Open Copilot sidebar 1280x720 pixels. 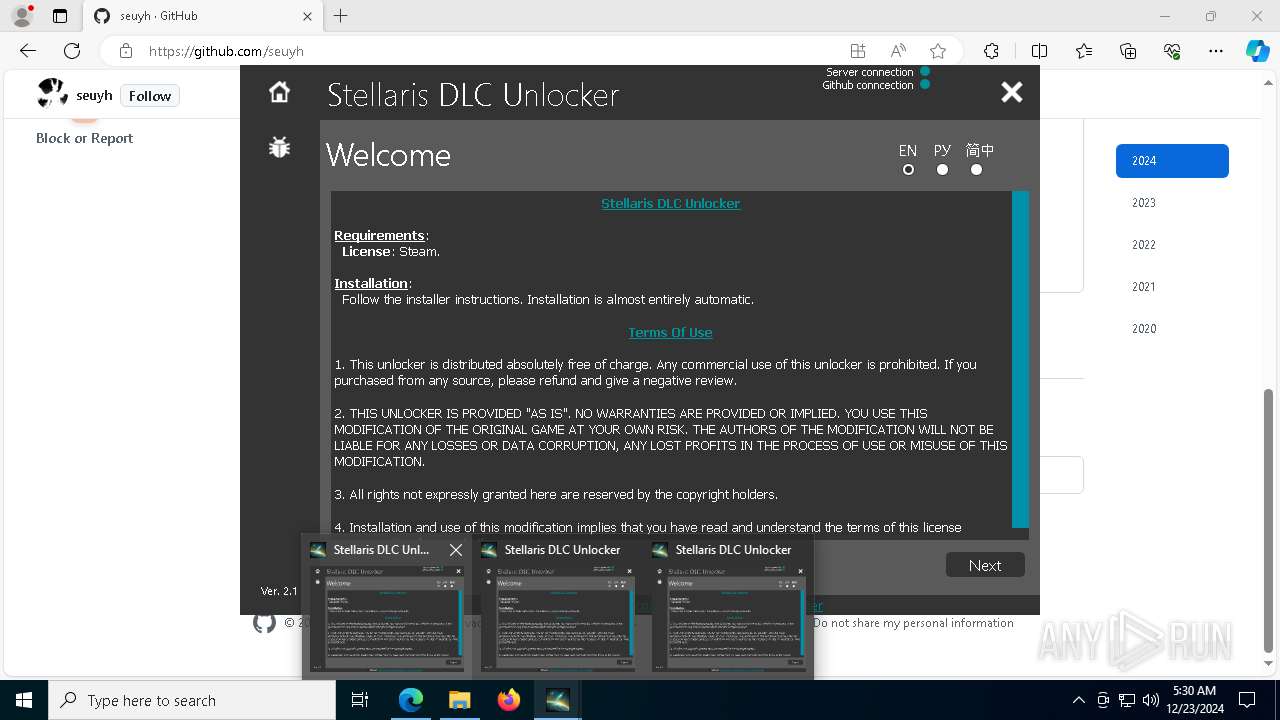[1257, 51]
